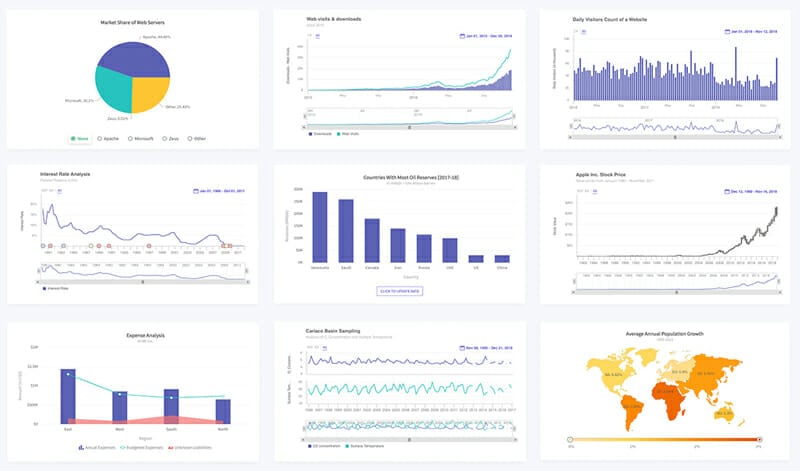Click right slider handle of population growth gradient legend
Screen dimensions: 800x471
(x=760, y=439)
